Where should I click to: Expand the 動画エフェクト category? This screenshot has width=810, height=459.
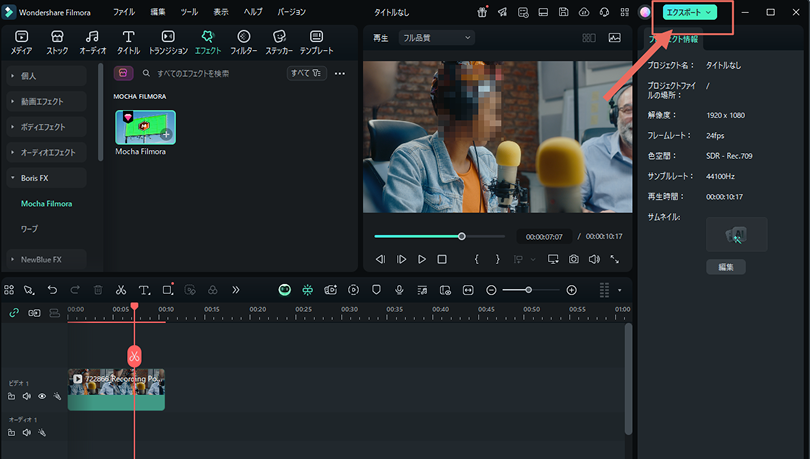click(x=46, y=102)
